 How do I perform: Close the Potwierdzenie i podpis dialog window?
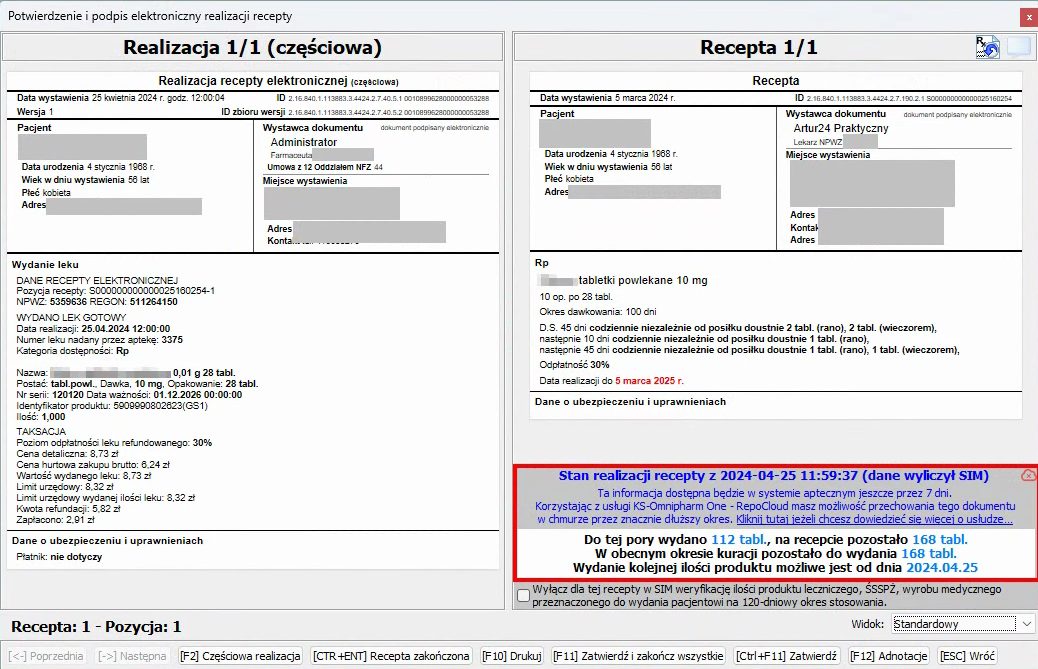tap(1029, 17)
